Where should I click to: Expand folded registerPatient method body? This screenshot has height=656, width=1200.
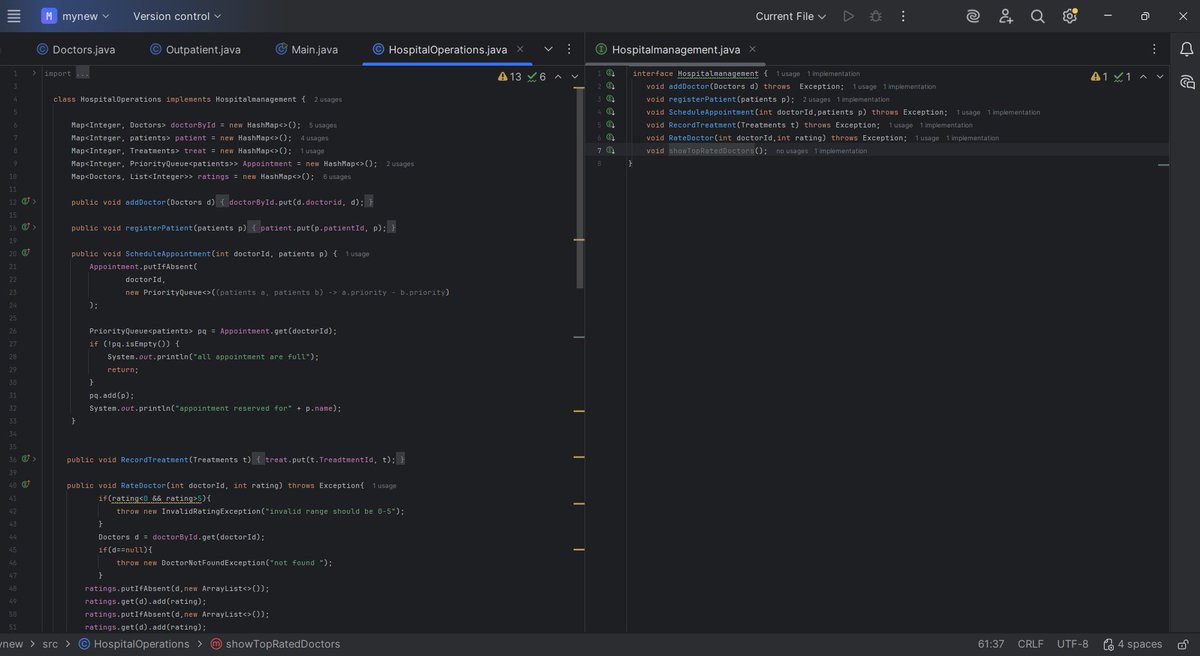(34, 228)
